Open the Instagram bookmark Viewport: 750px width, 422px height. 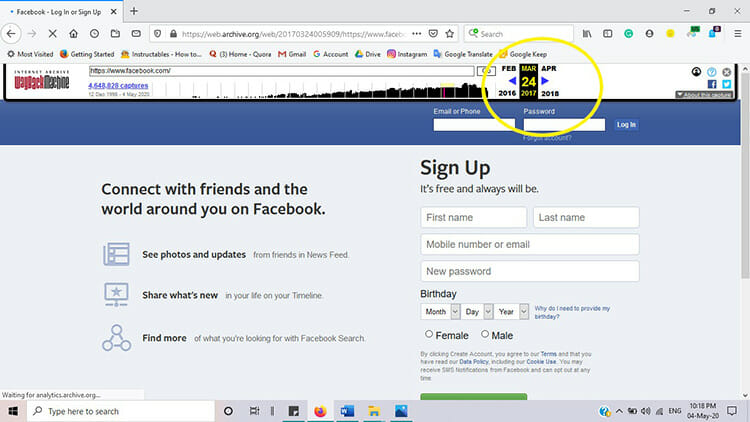(x=407, y=54)
